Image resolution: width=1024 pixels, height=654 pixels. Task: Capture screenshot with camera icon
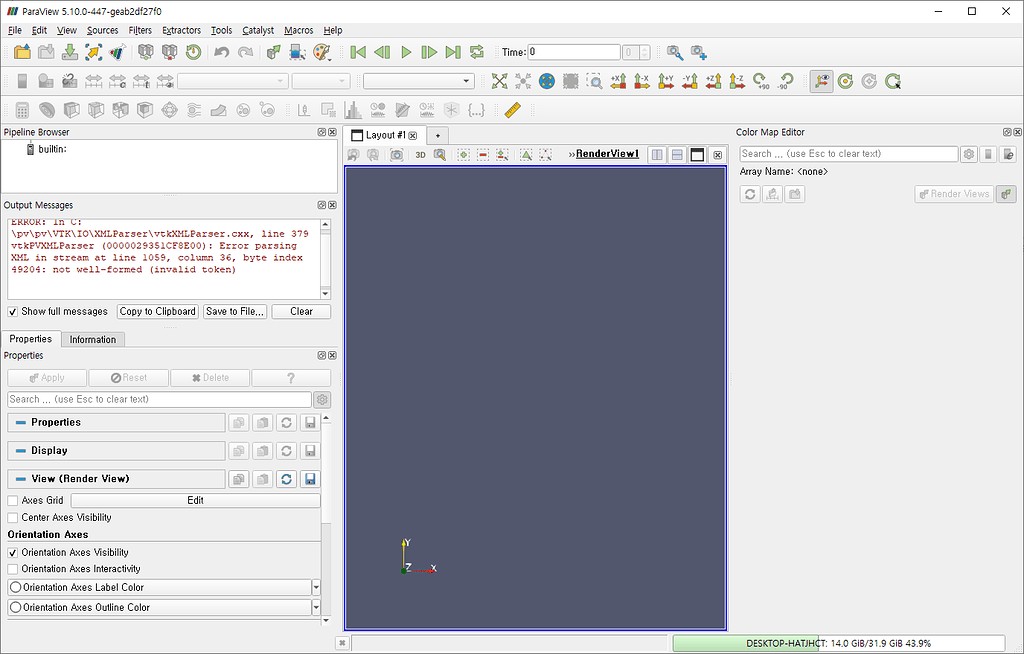coord(396,155)
